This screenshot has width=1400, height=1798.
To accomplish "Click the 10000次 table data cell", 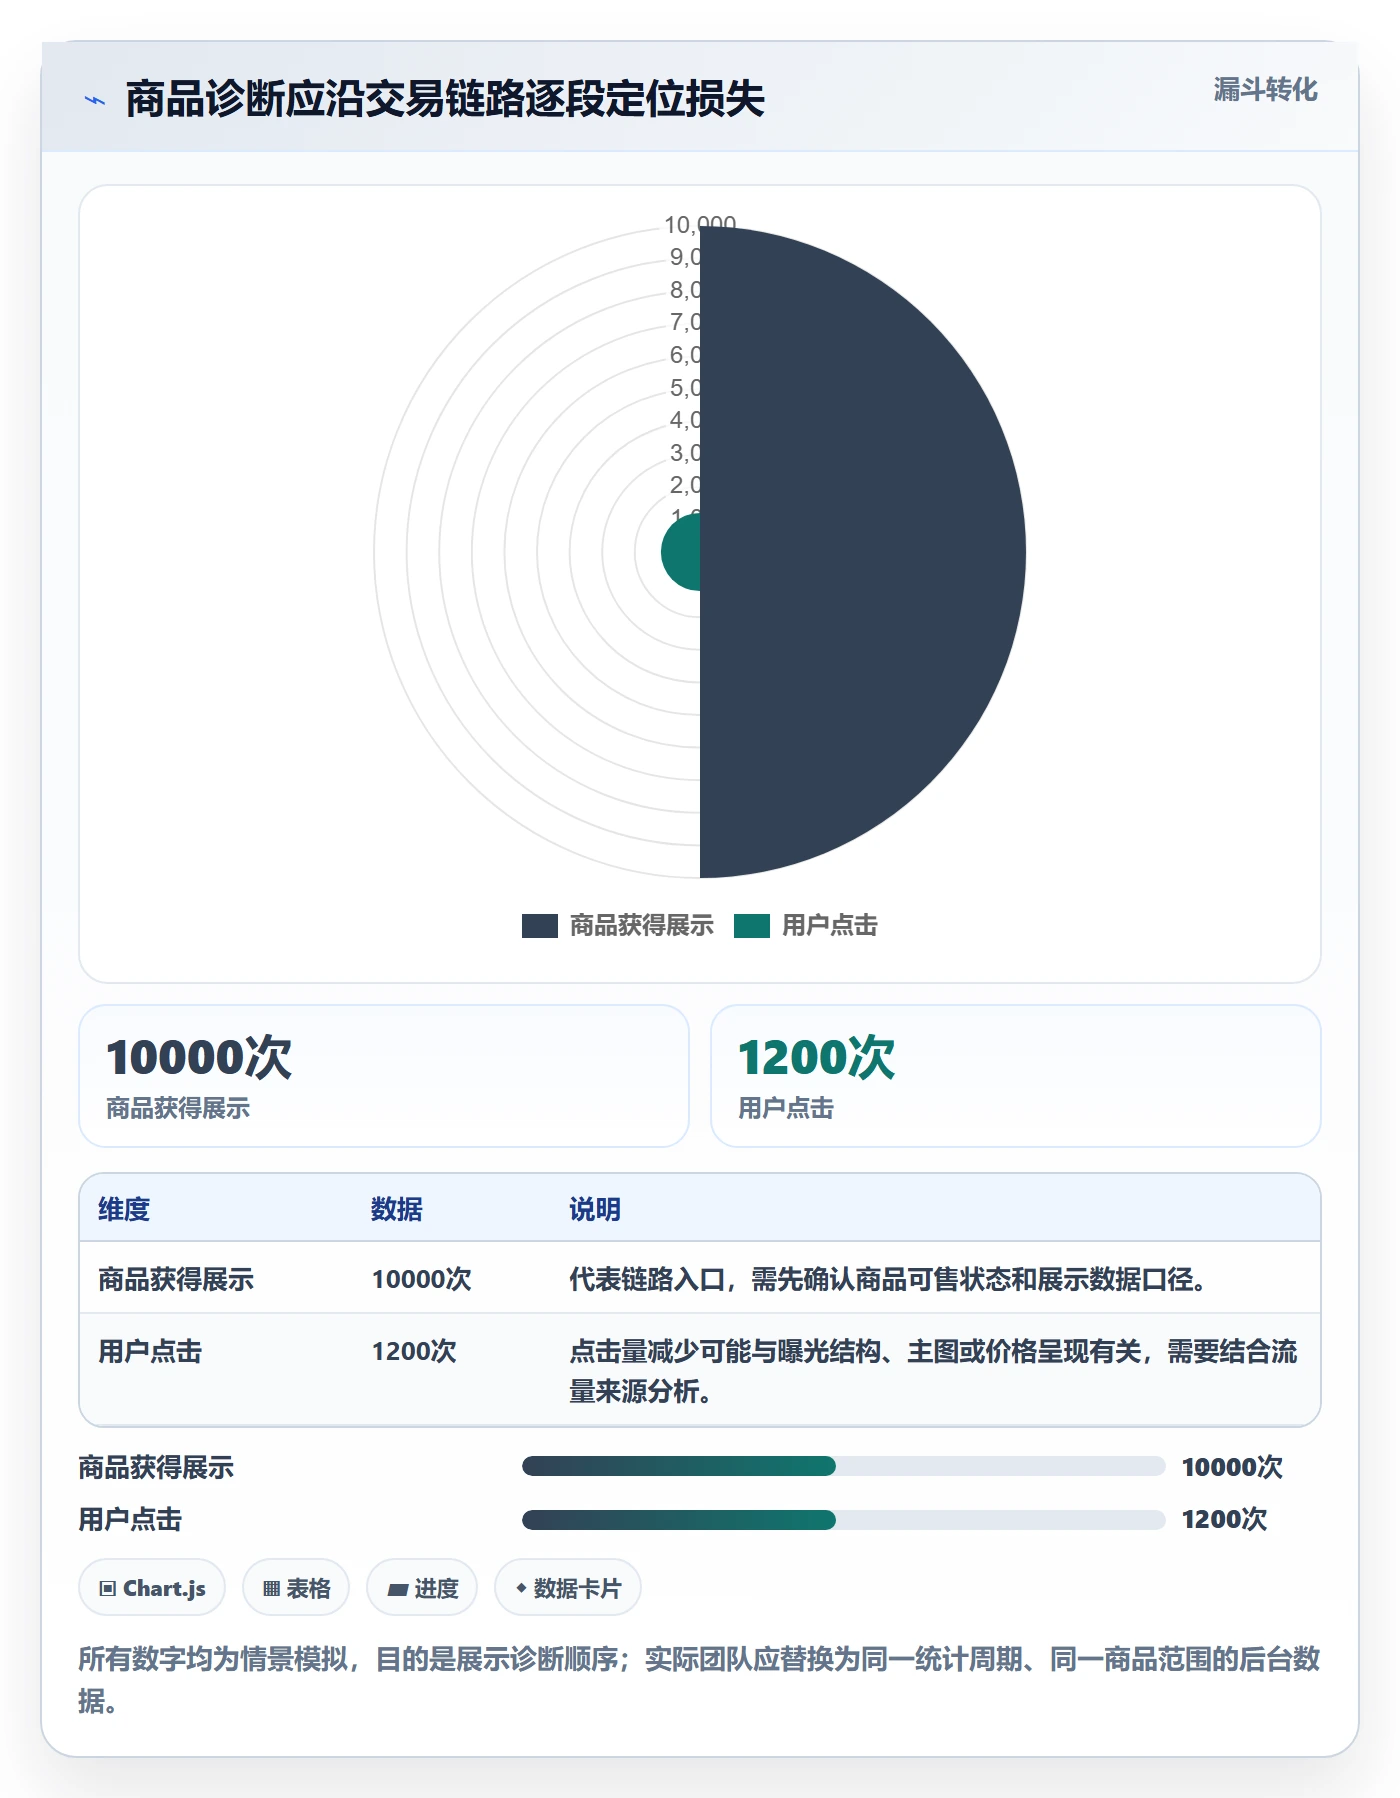I will tap(421, 1279).
